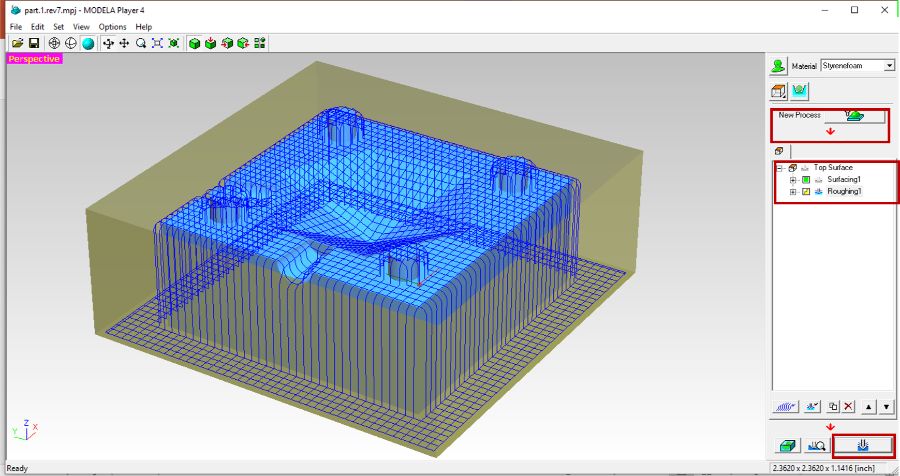Select the magnifier zoom tool
900x476 pixels.
tap(141, 43)
